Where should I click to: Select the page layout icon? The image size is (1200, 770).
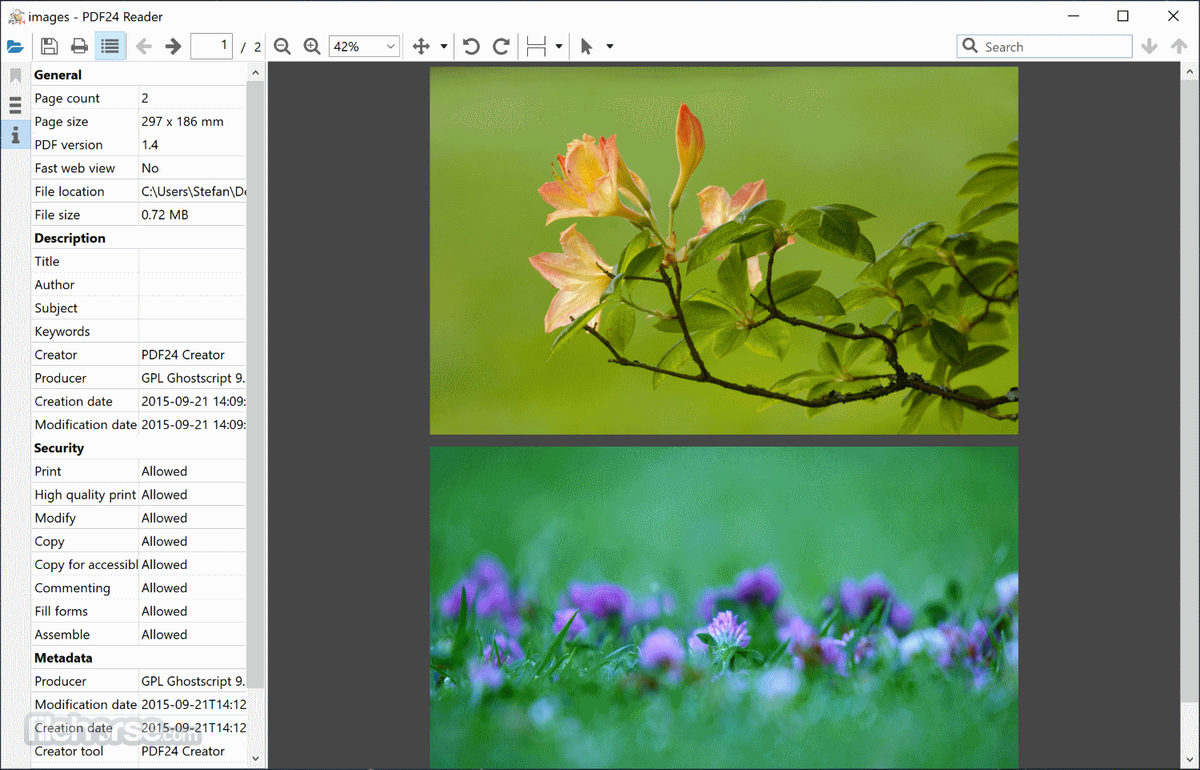(536, 46)
